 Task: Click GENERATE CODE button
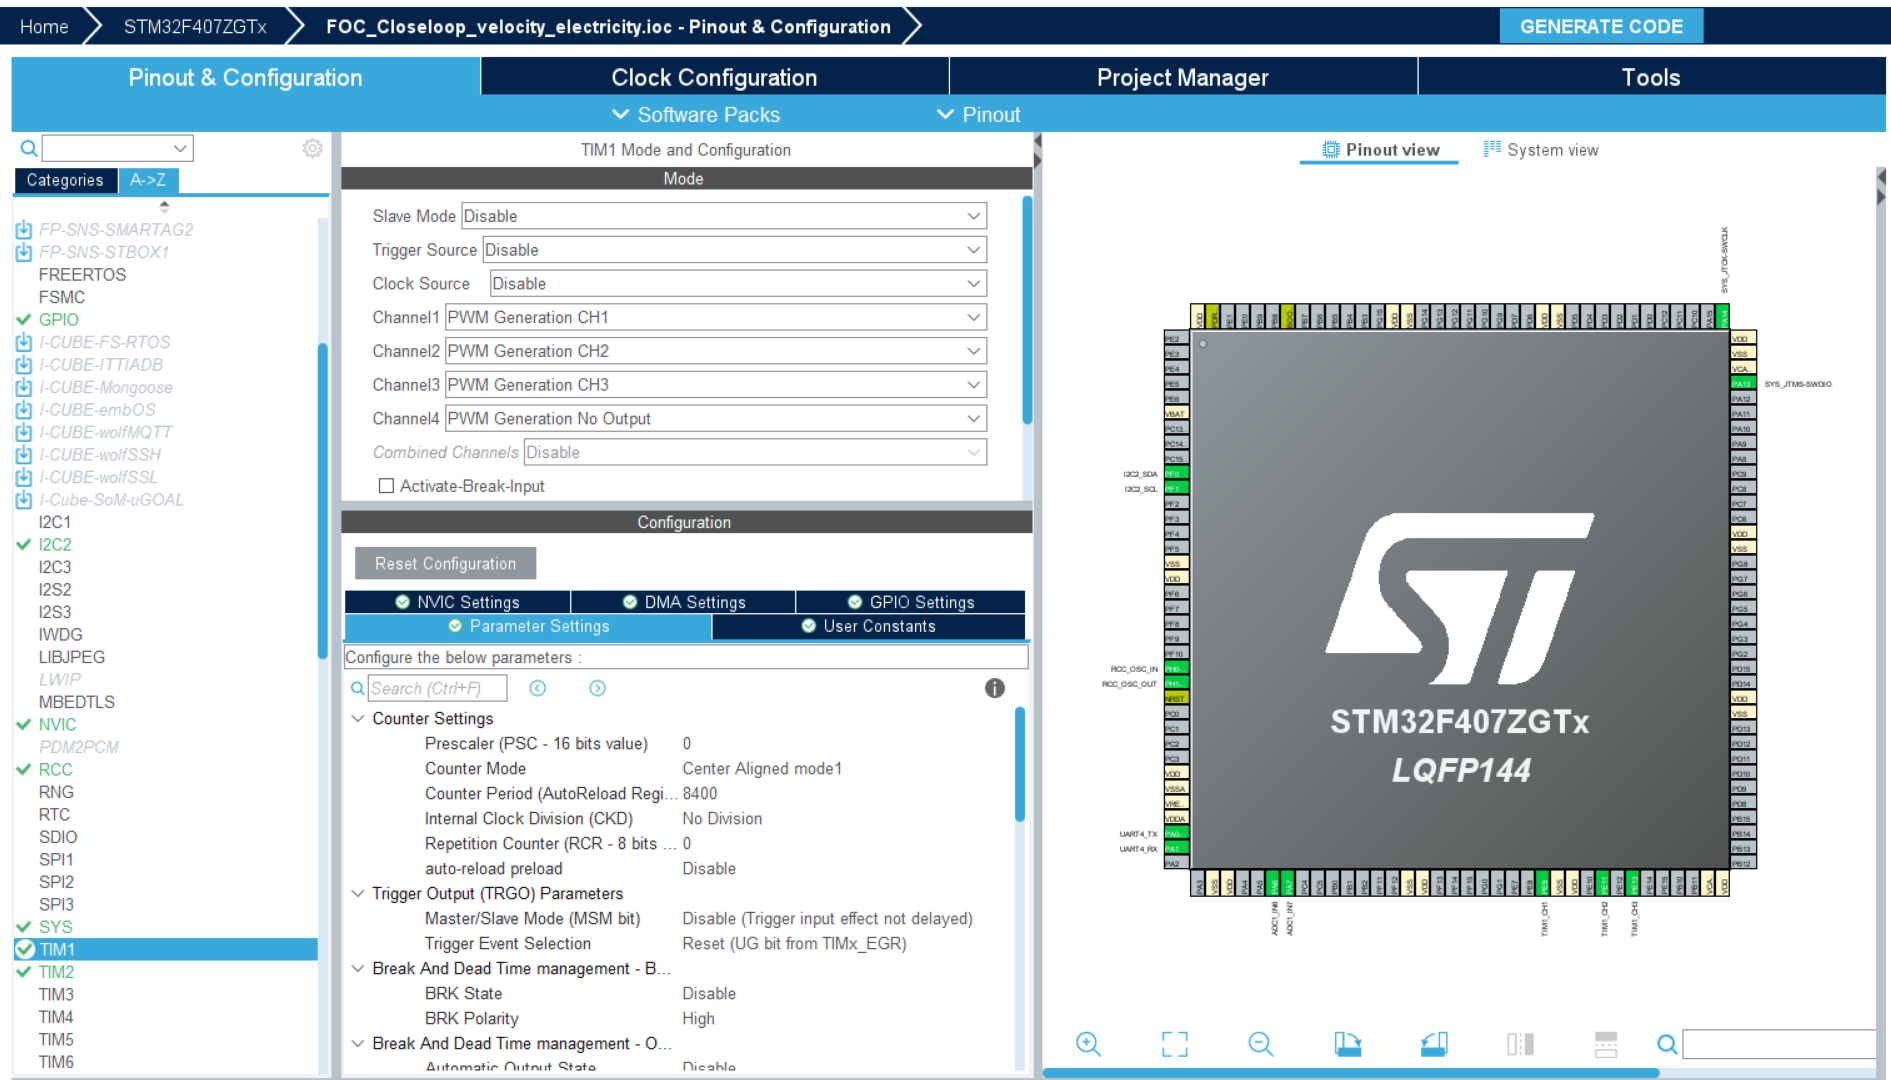click(x=1601, y=27)
